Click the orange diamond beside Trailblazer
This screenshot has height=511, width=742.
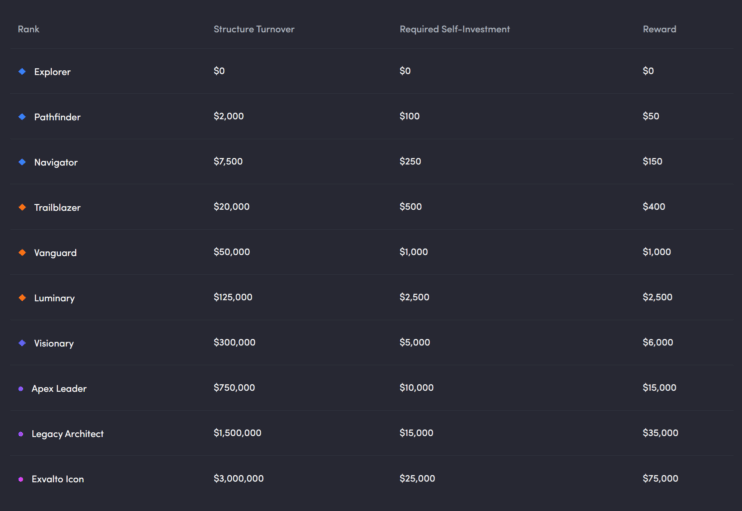click(22, 207)
